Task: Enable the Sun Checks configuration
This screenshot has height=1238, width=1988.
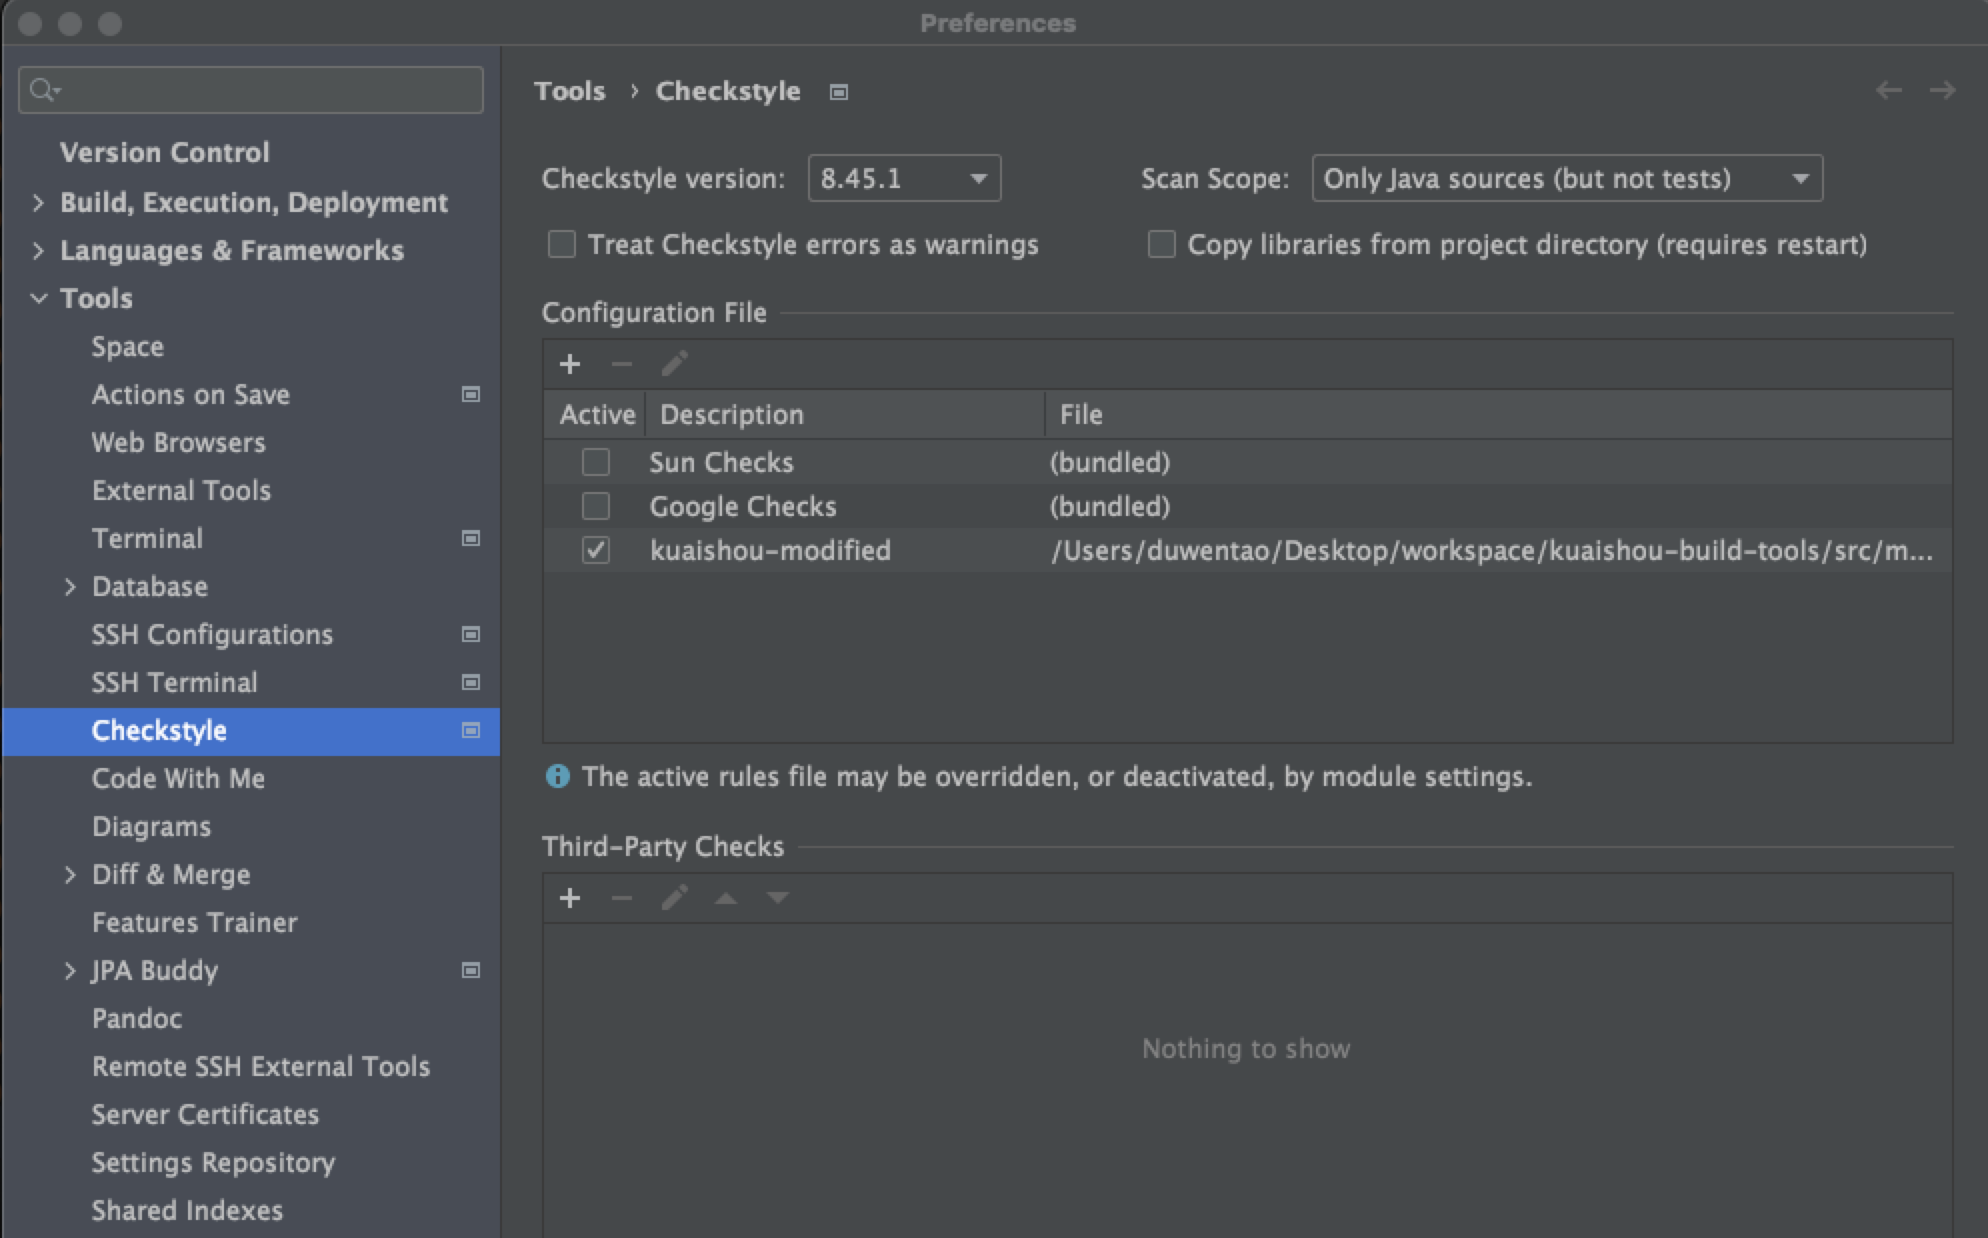Action: 596,462
